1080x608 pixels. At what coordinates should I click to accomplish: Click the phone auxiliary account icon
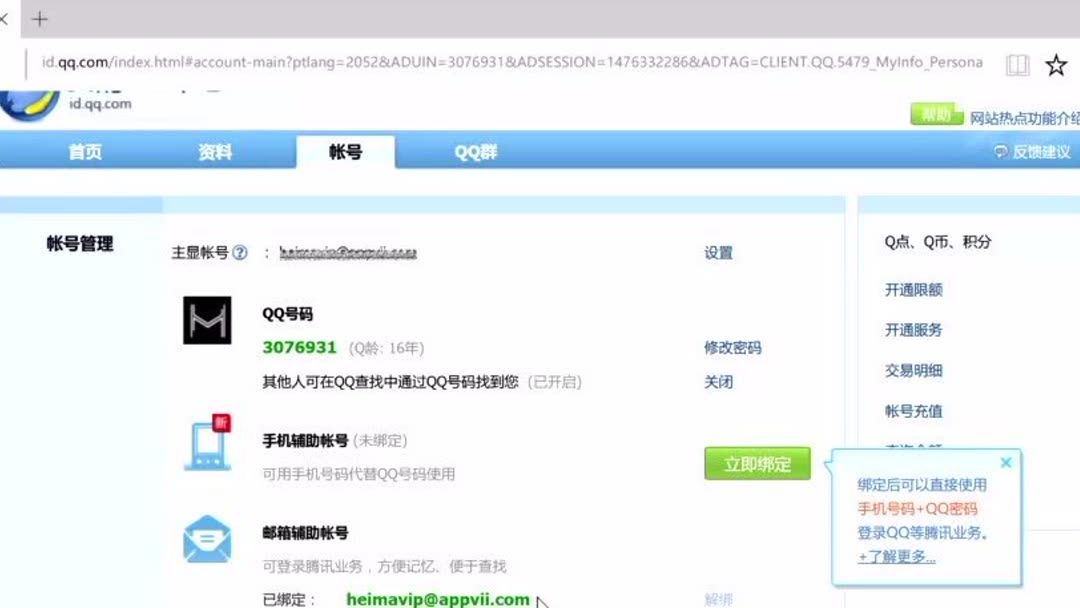coord(206,447)
